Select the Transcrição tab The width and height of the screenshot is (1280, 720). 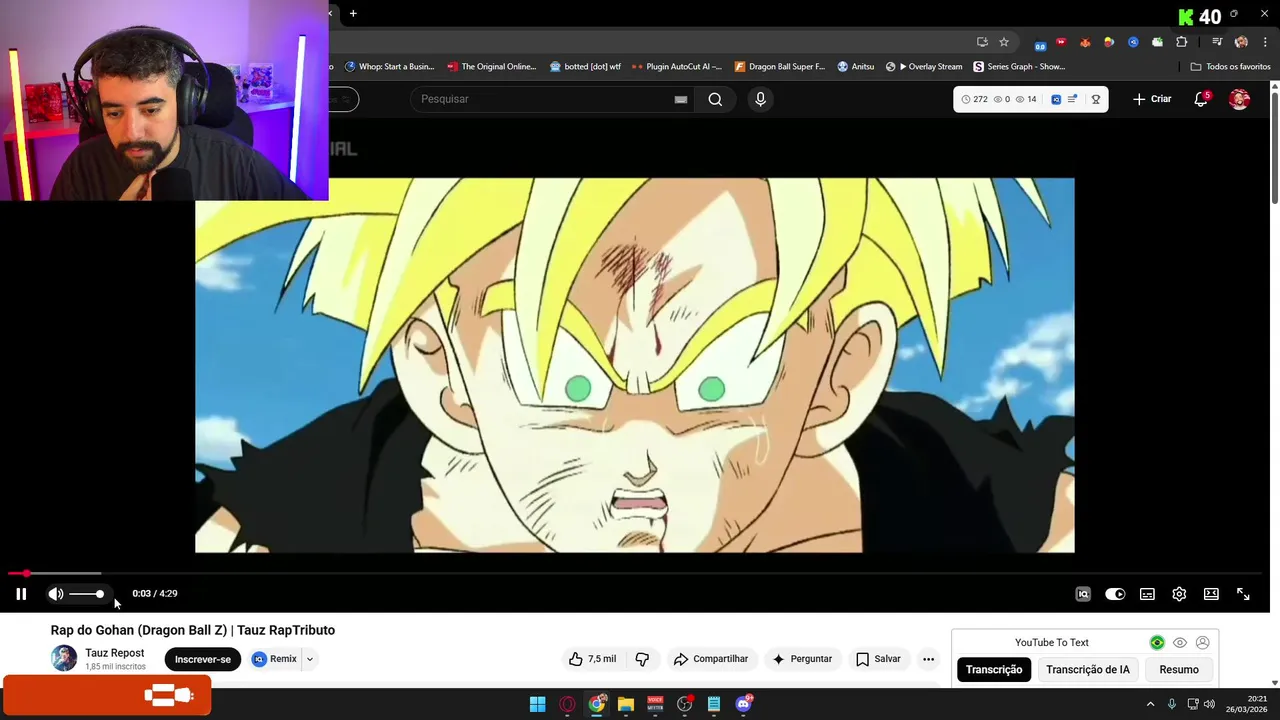[x=994, y=670]
